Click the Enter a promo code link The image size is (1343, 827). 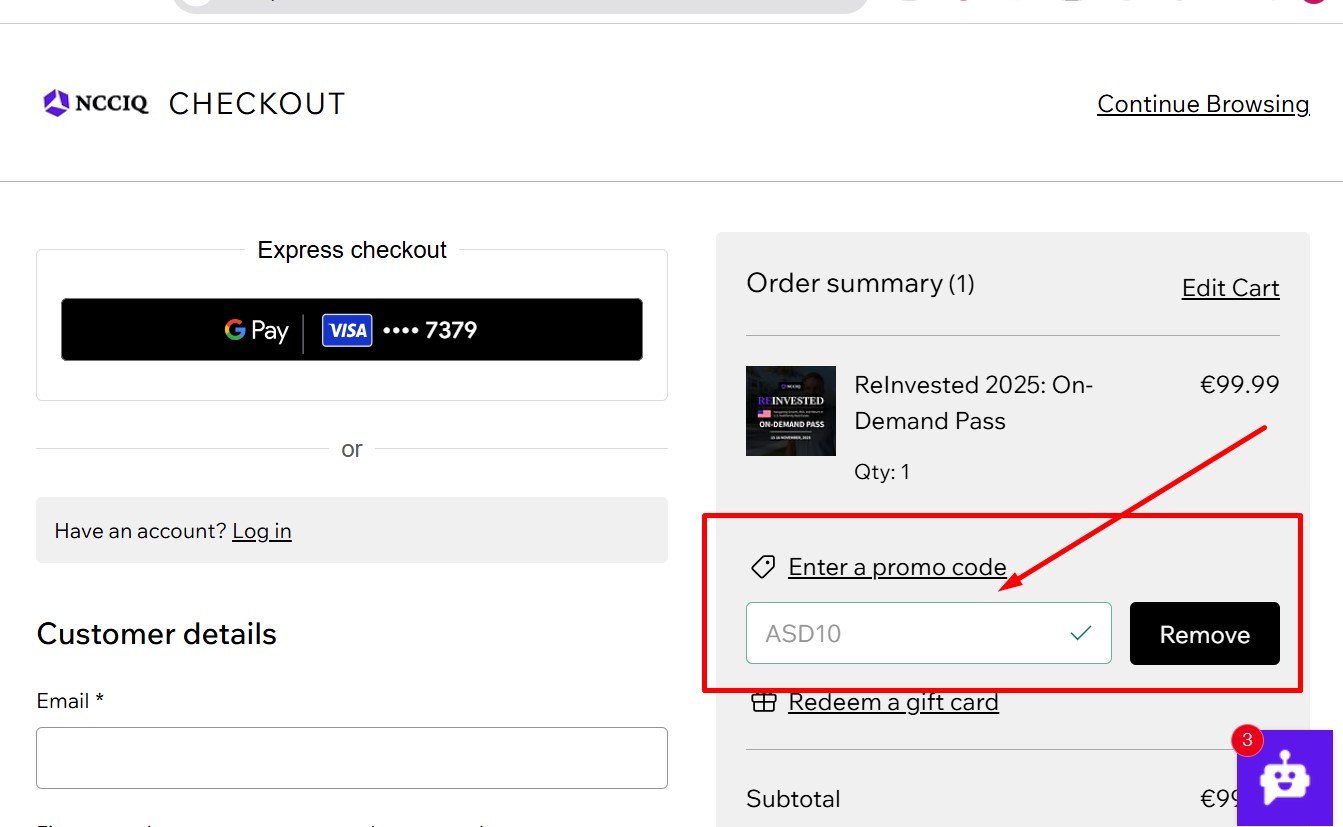(x=897, y=566)
